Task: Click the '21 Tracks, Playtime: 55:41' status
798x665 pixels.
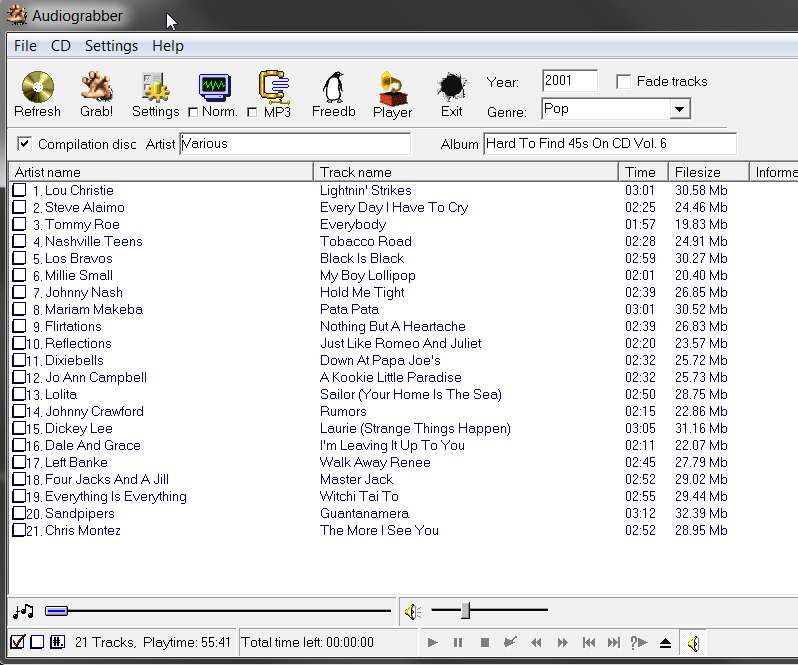Action: (152, 642)
